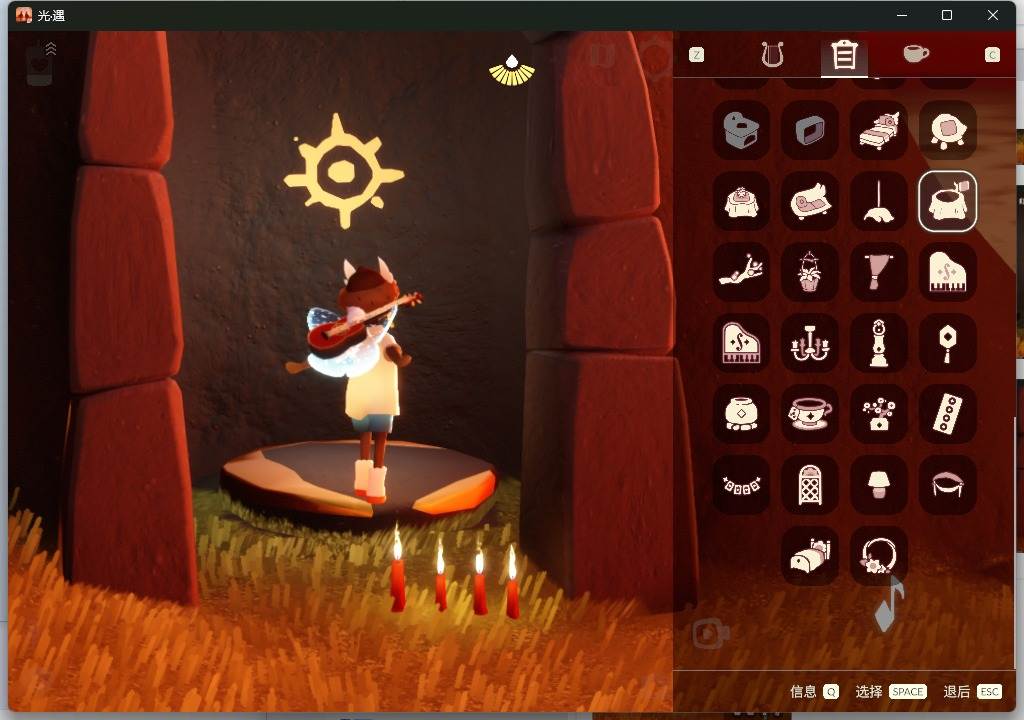Viewport: 1024px width, 720px height.
Task: Select the flower arrangement box prop
Action: pyautogui.click(x=879, y=414)
